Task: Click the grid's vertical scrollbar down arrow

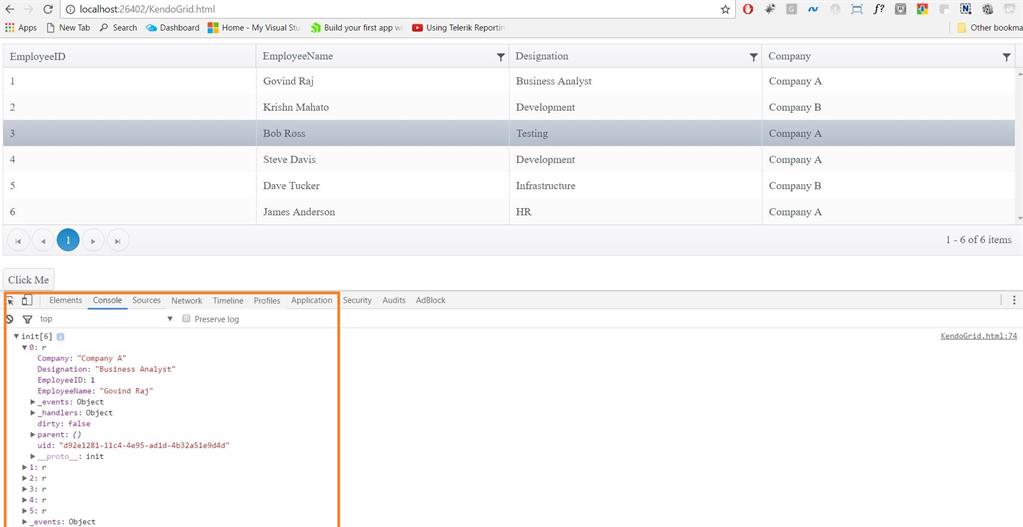Action: (1020, 218)
